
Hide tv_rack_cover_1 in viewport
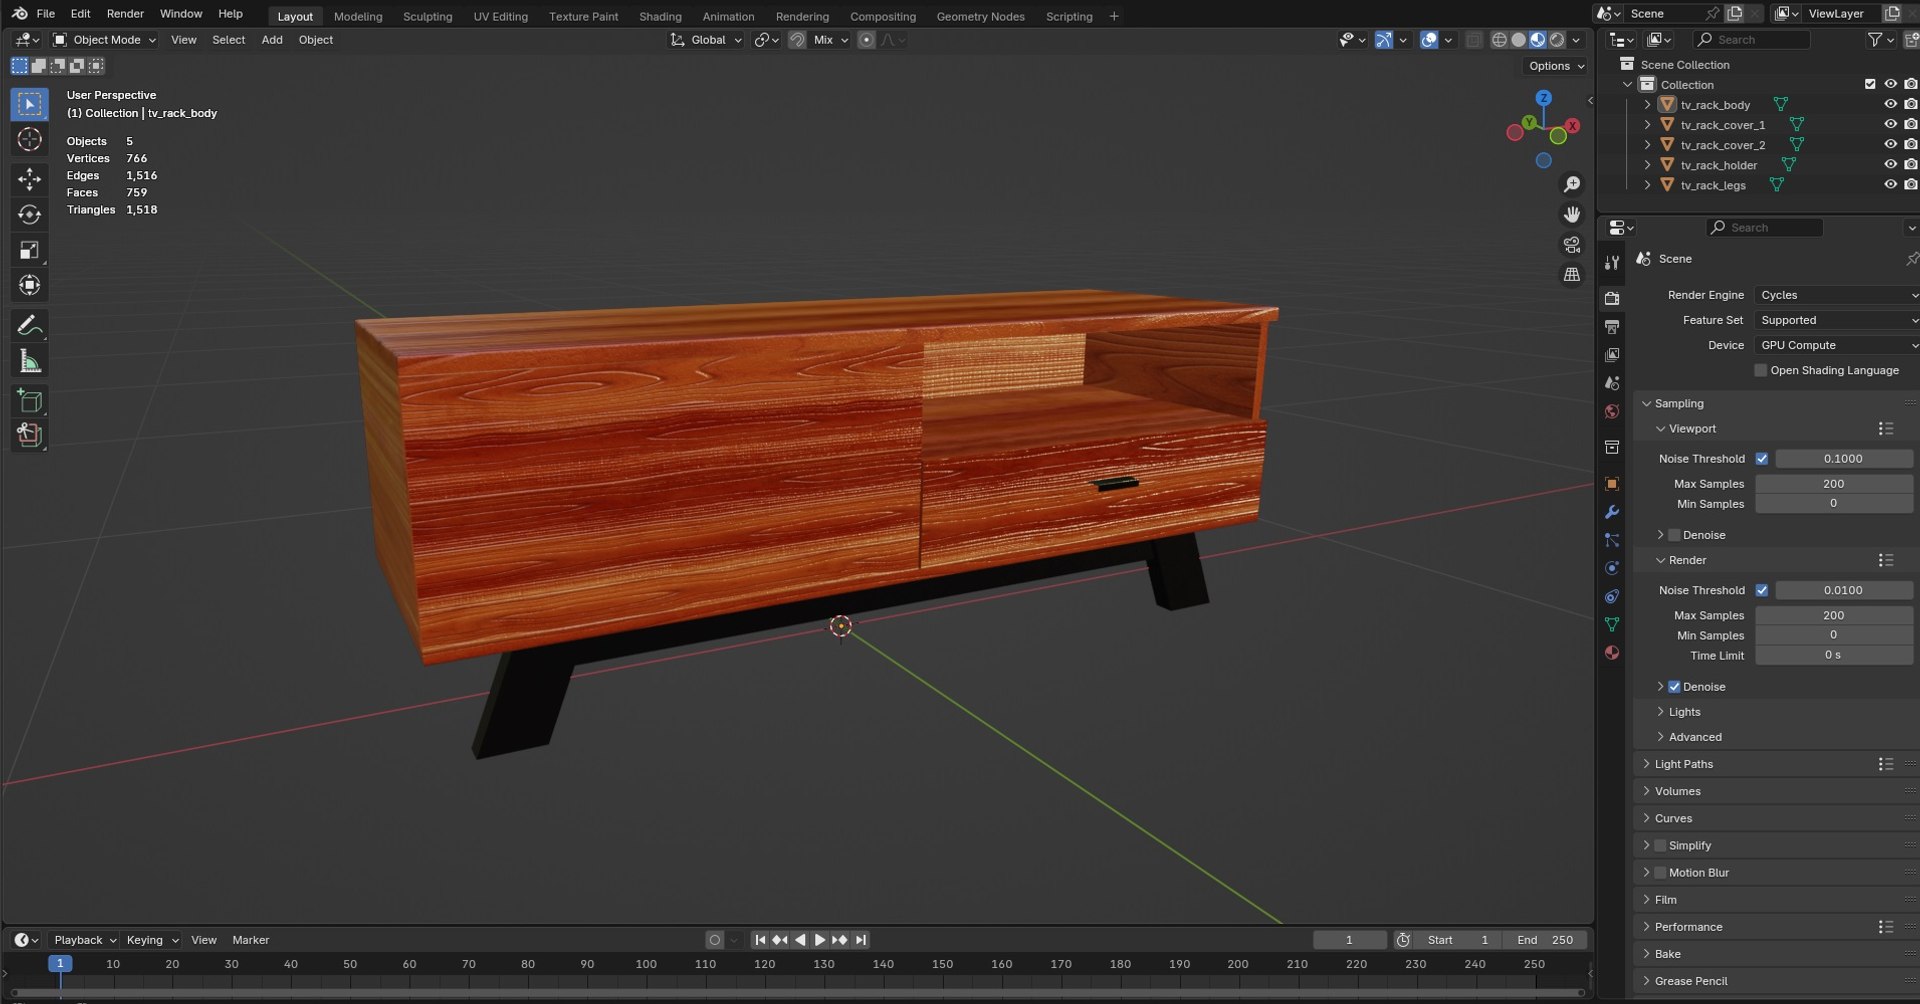pyautogui.click(x=1890, y=124)
